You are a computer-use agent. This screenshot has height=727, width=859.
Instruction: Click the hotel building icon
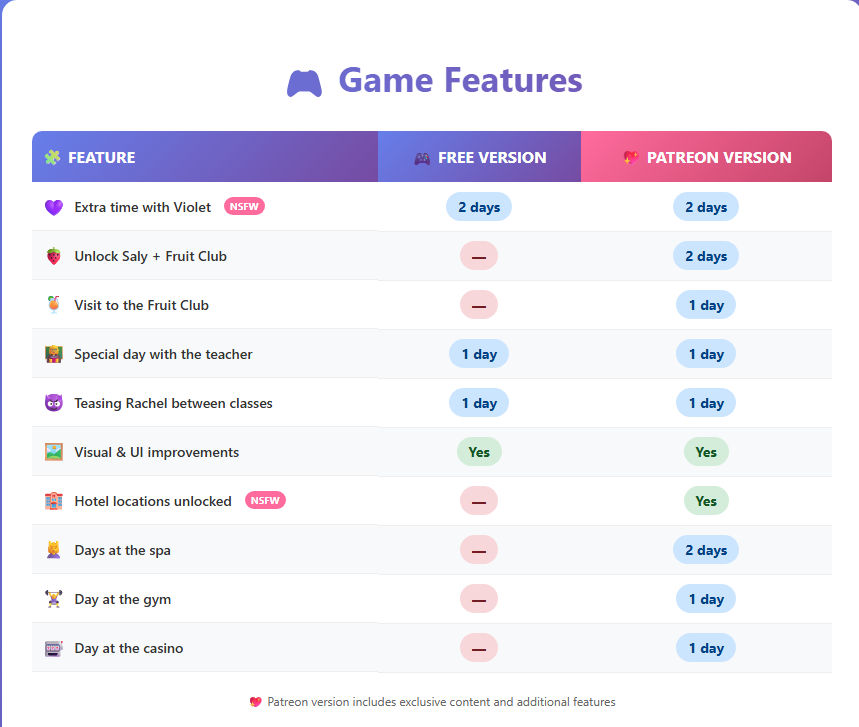point(54,501)
